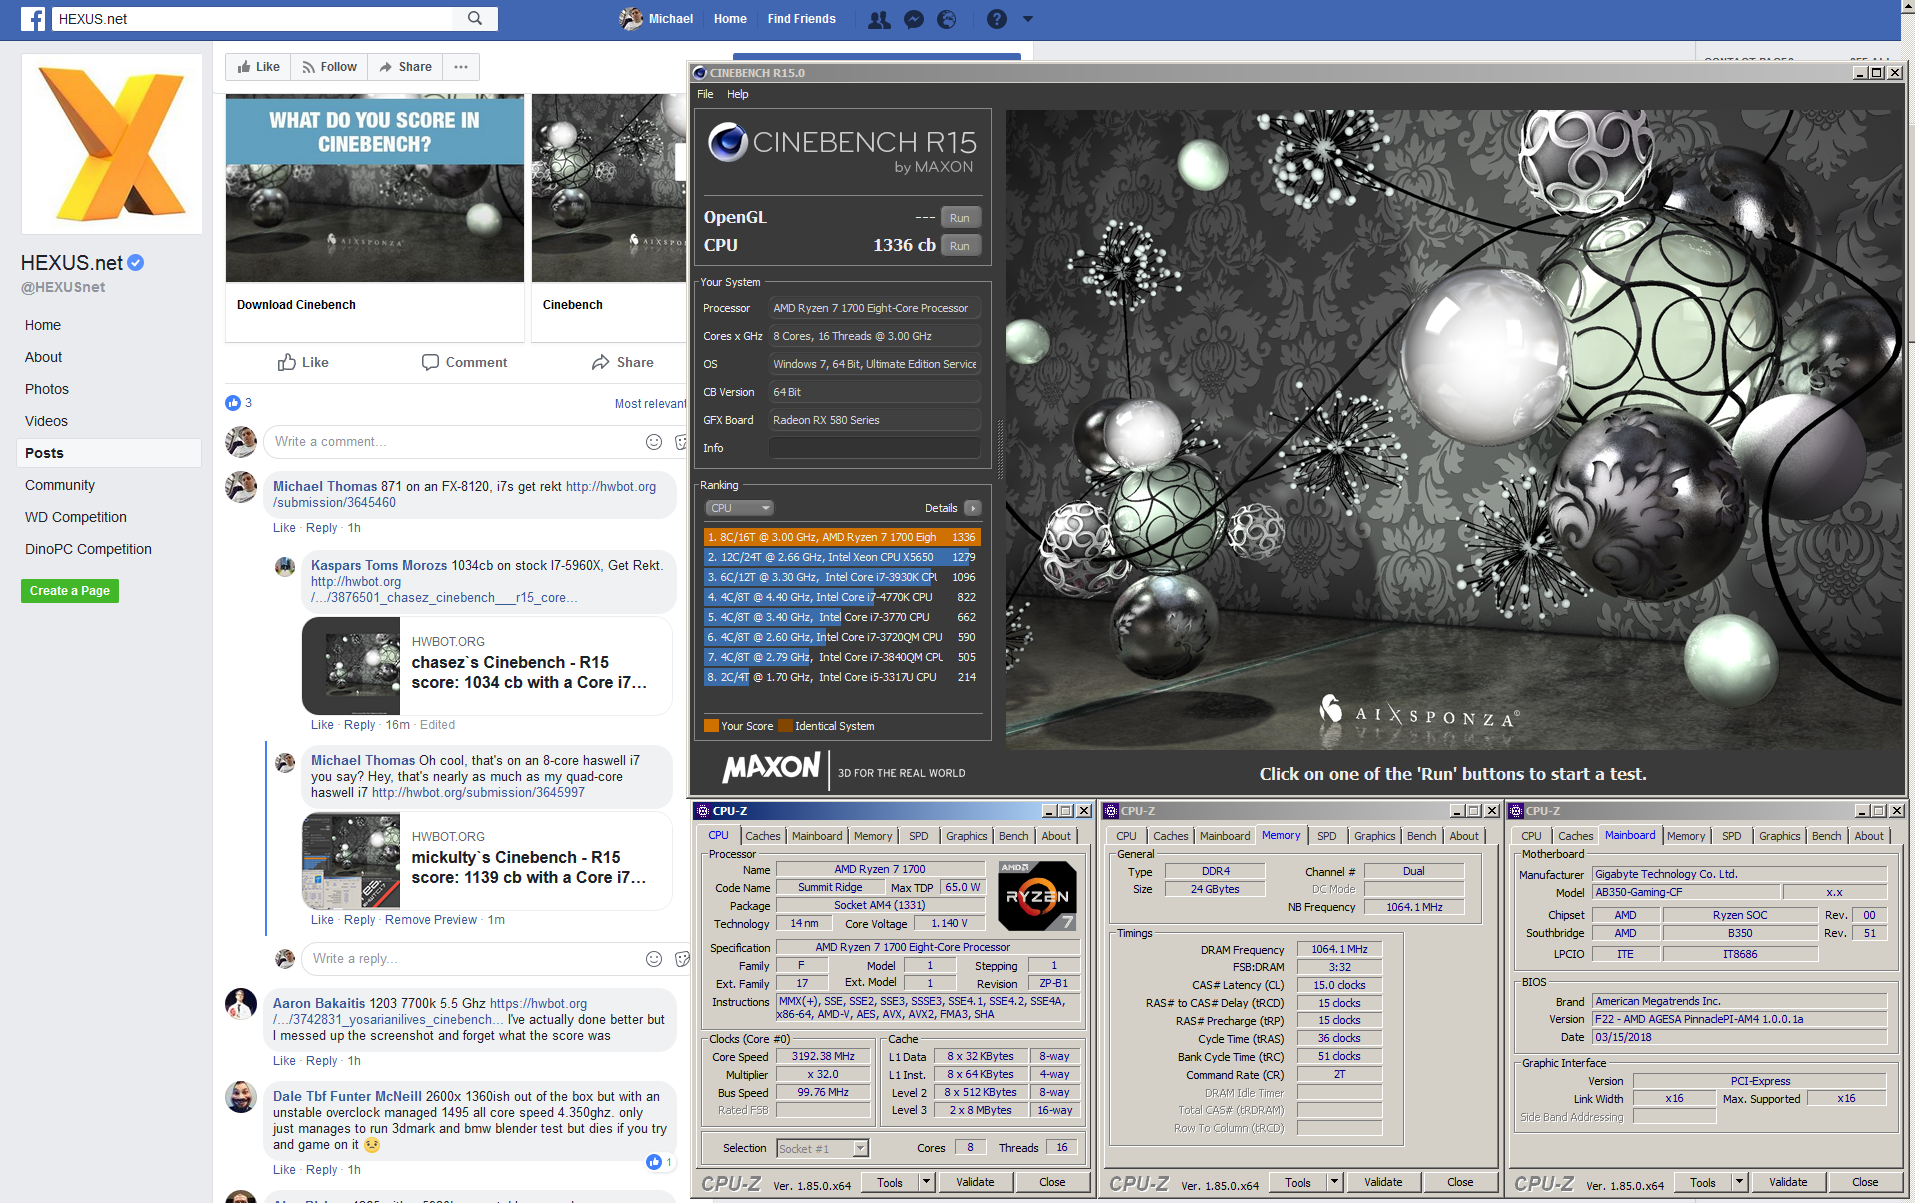The height and width of the screenshot is (1203, 1915).
Task: Click Your Score orange legend swatch
Action: click(711, 726)
